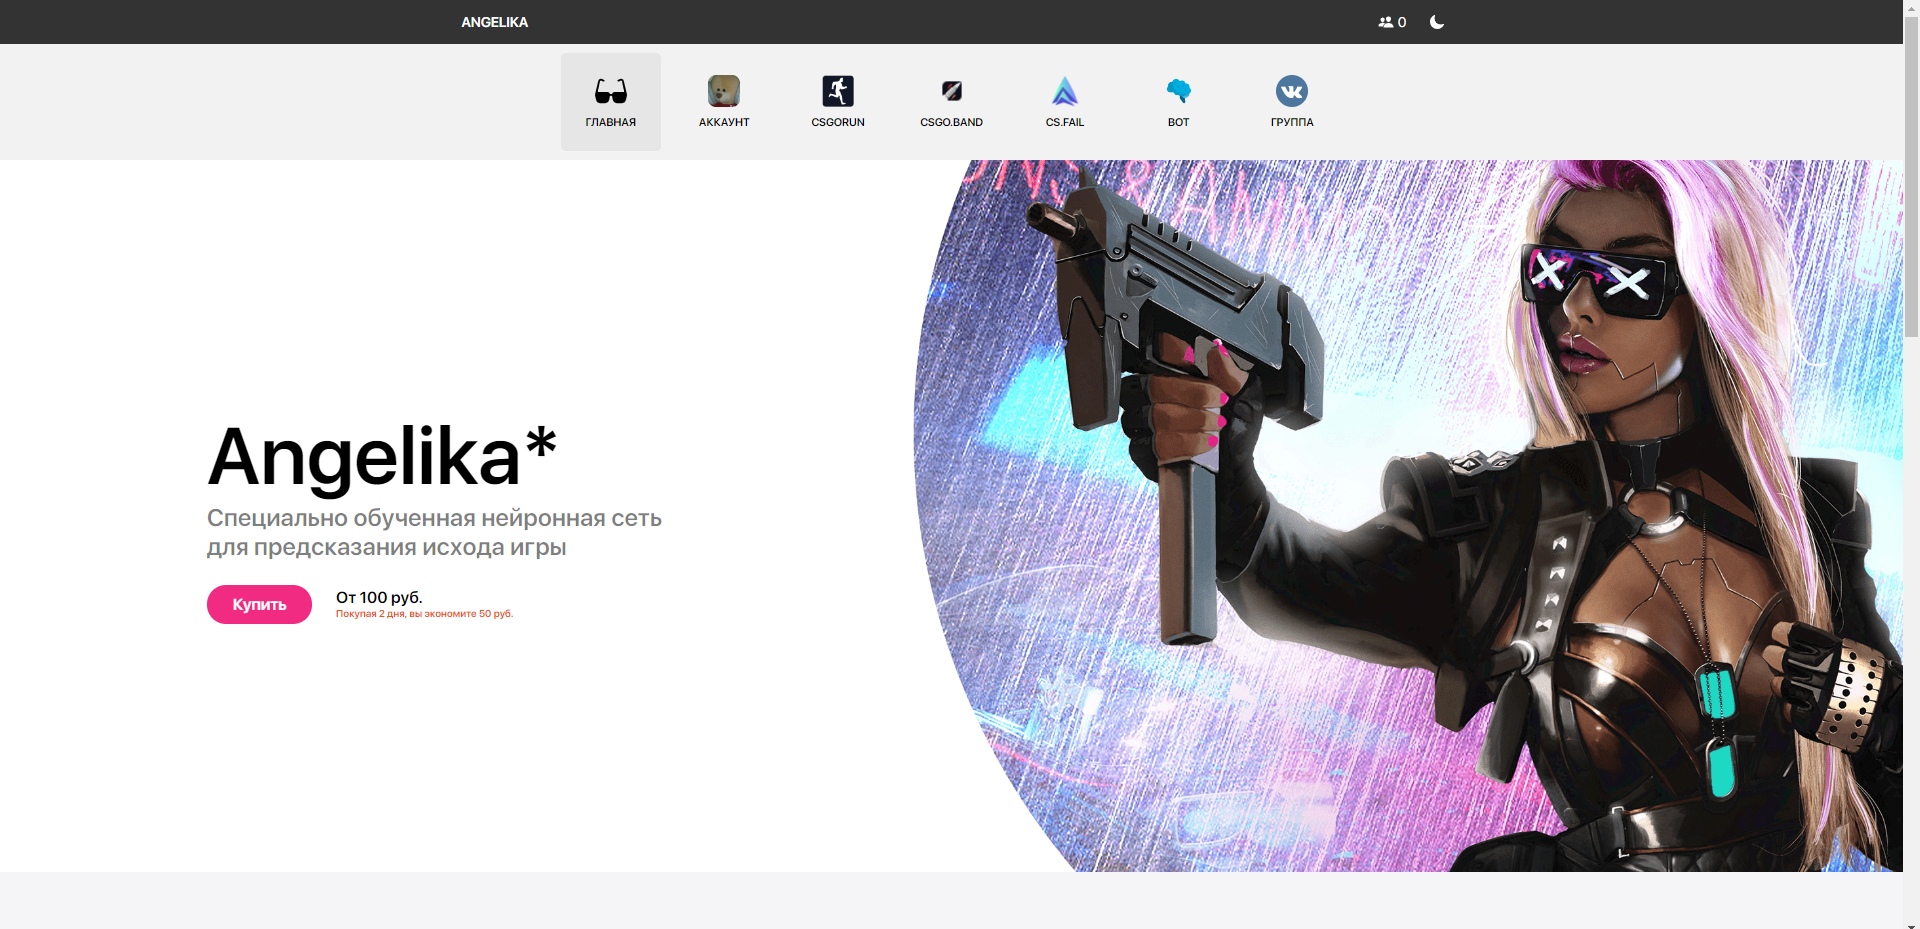Select the БОТ menu label

1179,122
